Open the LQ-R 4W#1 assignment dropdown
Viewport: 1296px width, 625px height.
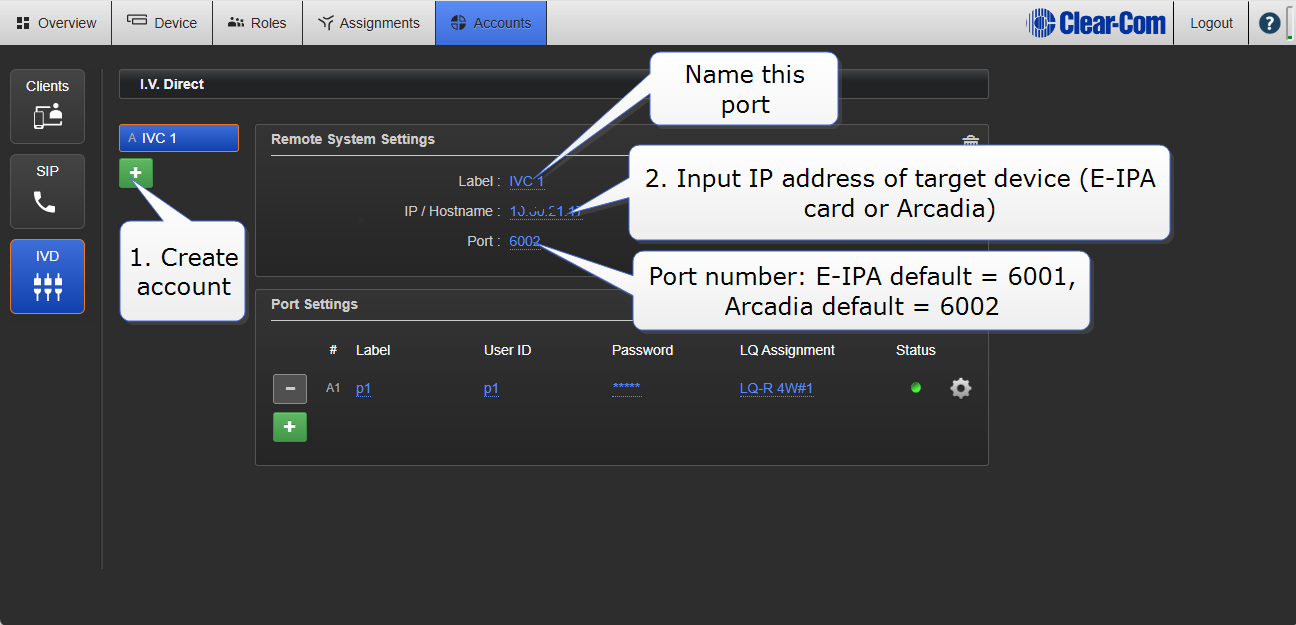pyautogui.click(x=776, y=389)
